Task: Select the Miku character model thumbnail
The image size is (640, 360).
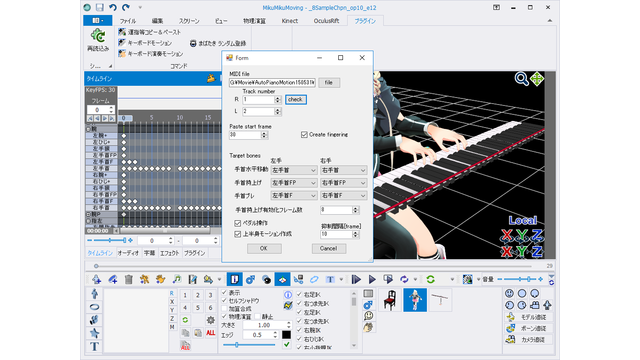Action: click(415, 300)
